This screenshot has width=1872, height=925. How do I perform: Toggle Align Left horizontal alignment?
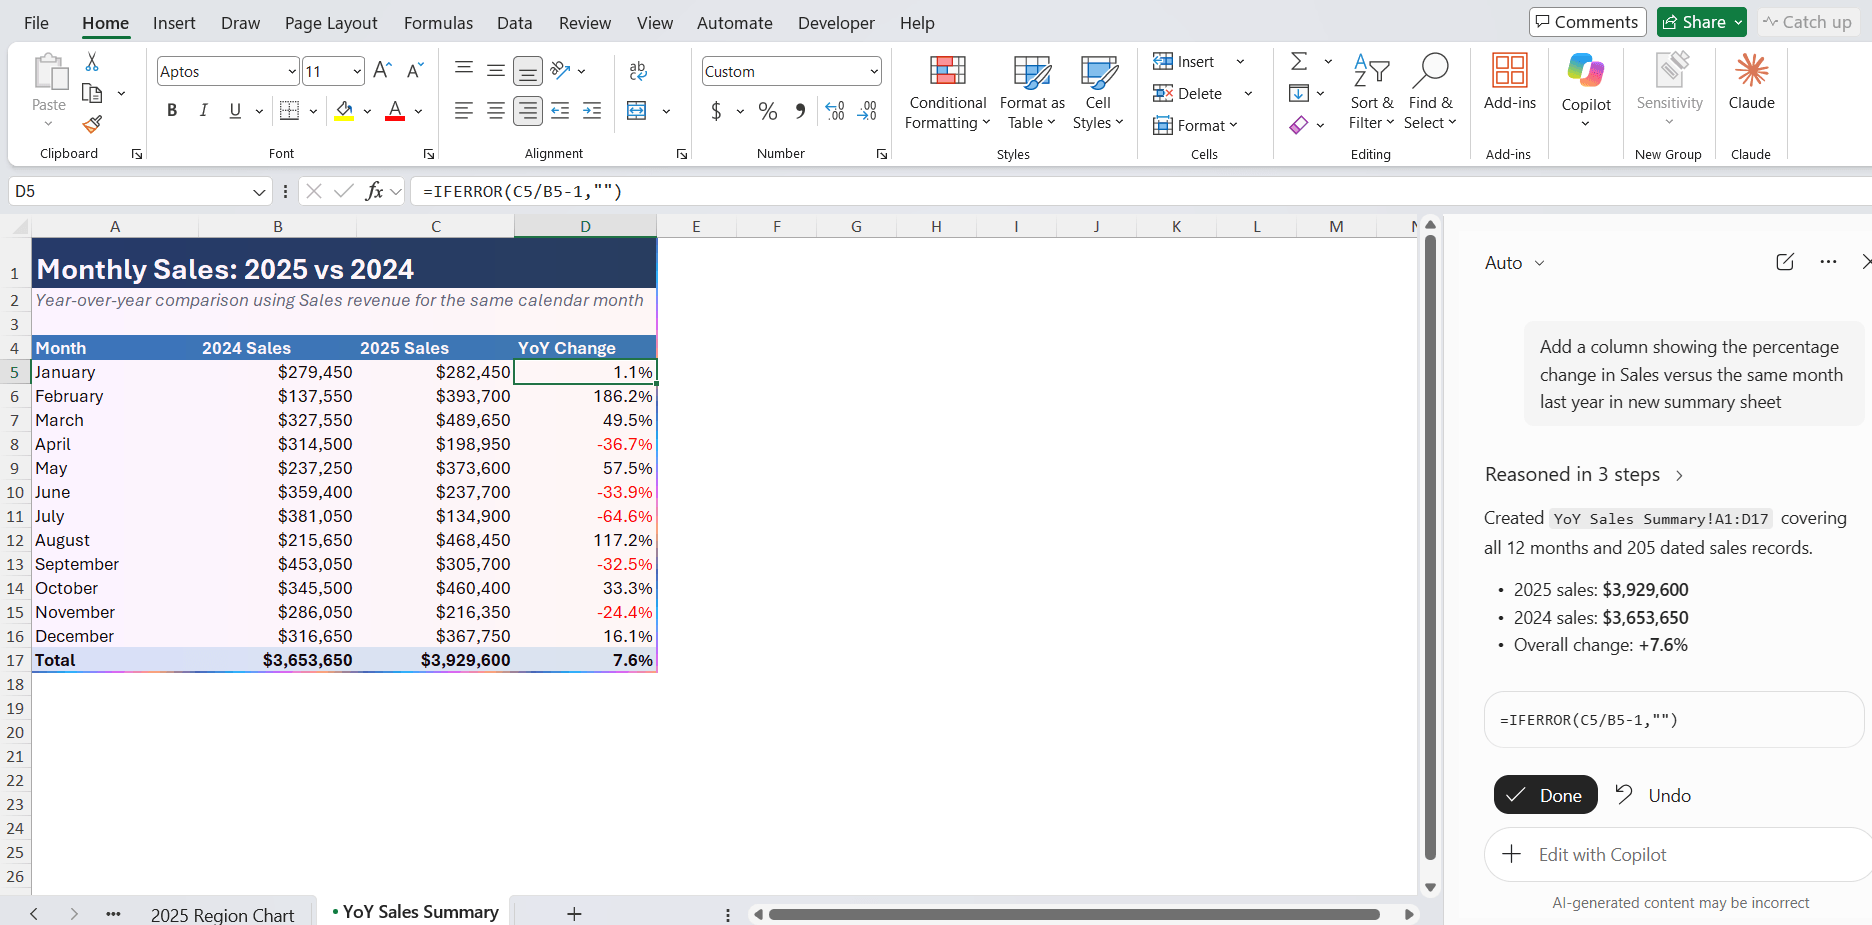464,110
